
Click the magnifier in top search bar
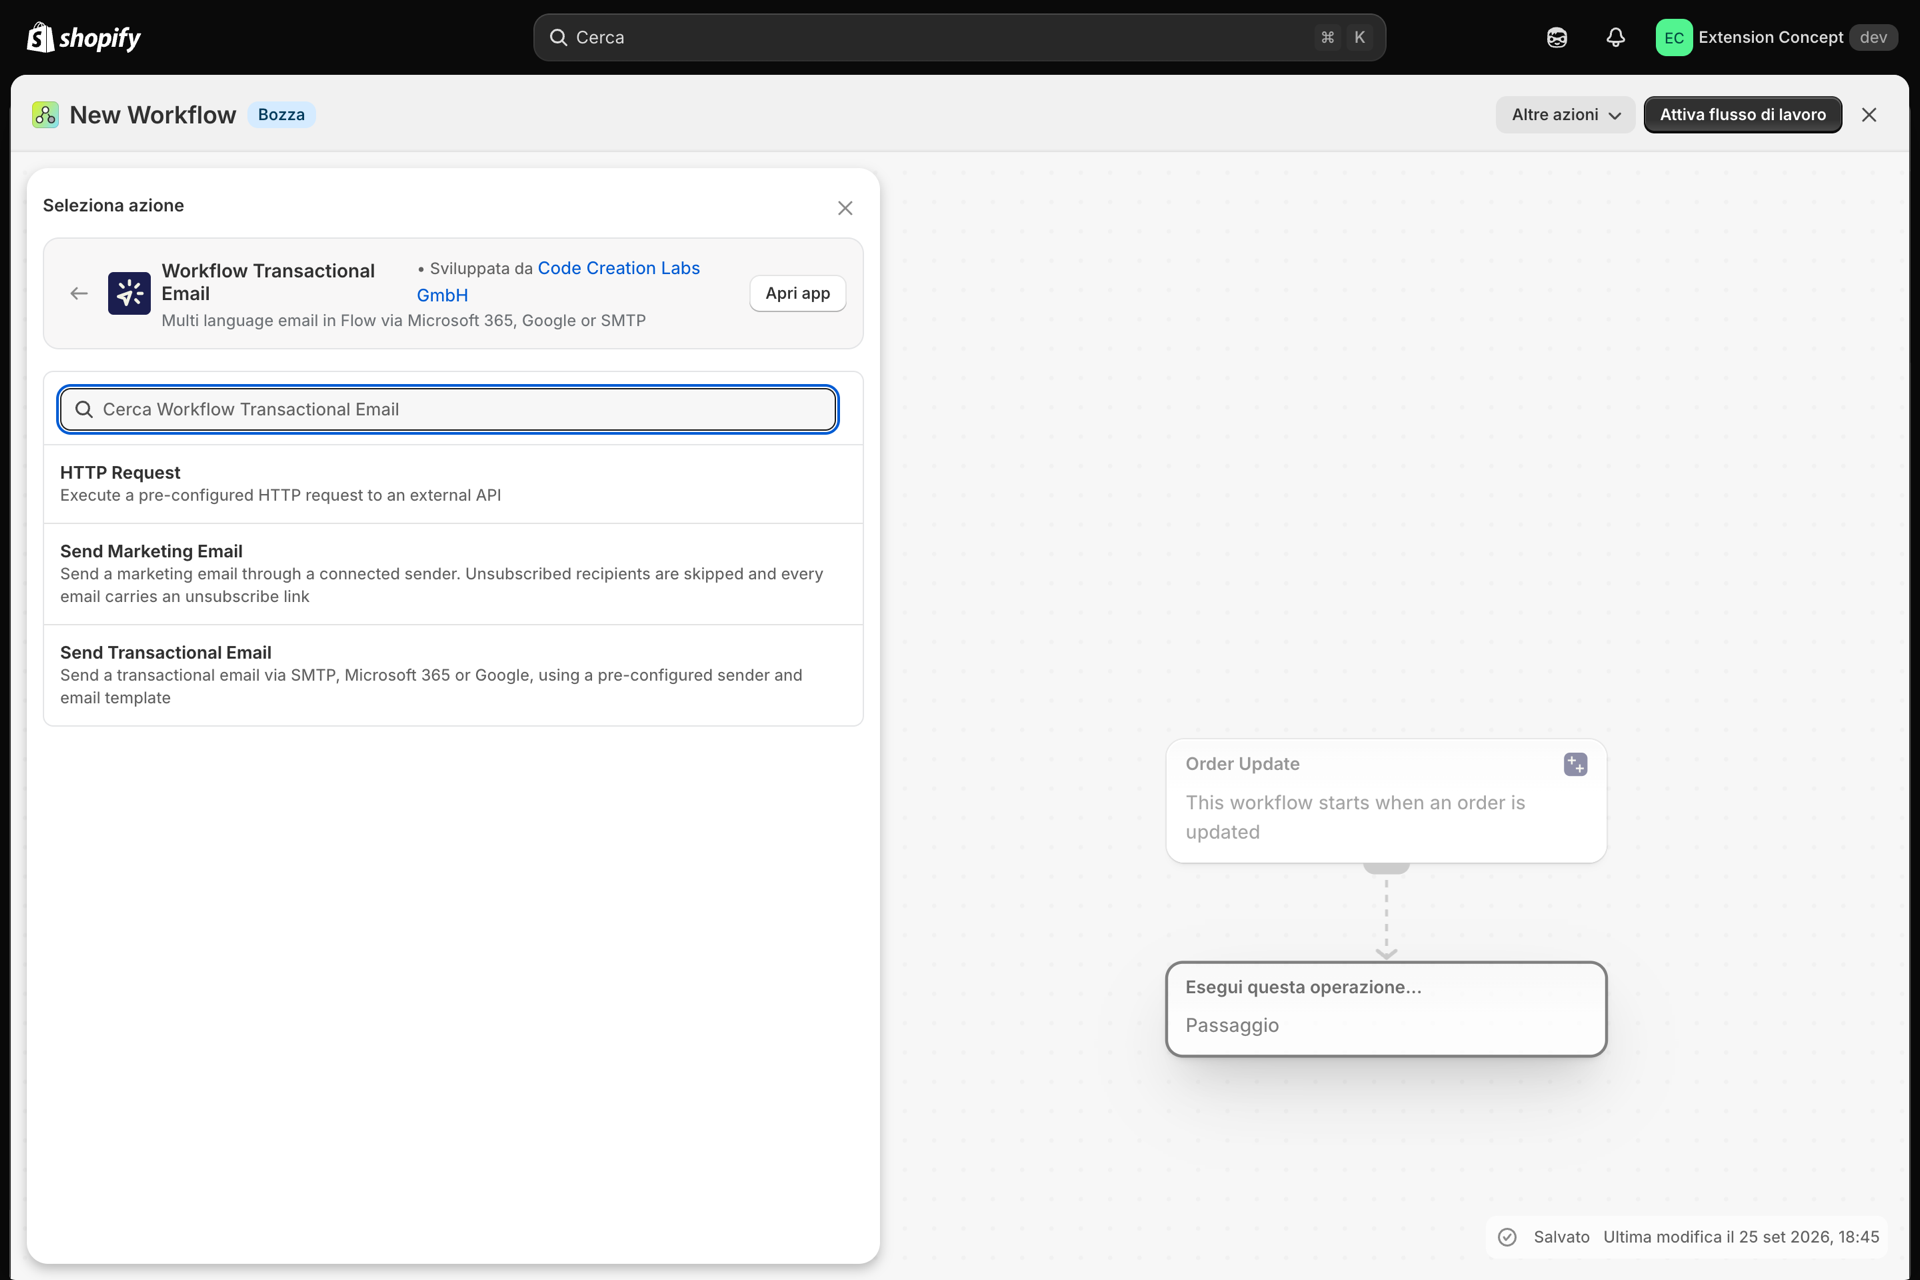coord(558,37)
